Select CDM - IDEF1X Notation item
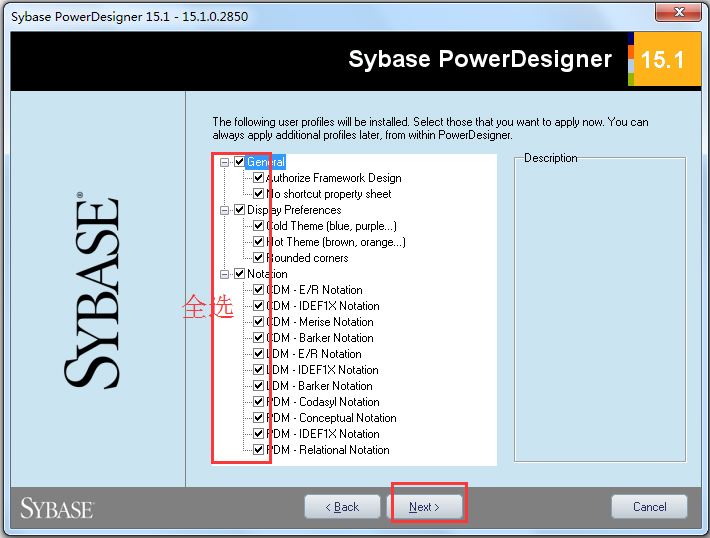Screen dimensions: 710x538 [x=323, y=306]
